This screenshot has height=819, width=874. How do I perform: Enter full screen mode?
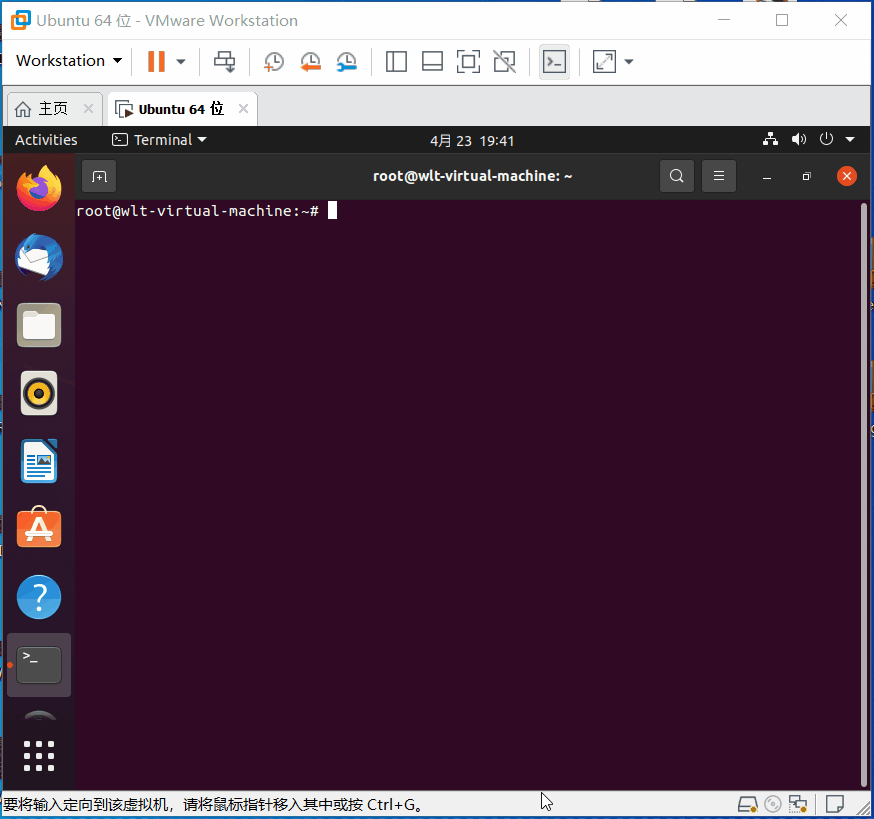click(468, 61)
